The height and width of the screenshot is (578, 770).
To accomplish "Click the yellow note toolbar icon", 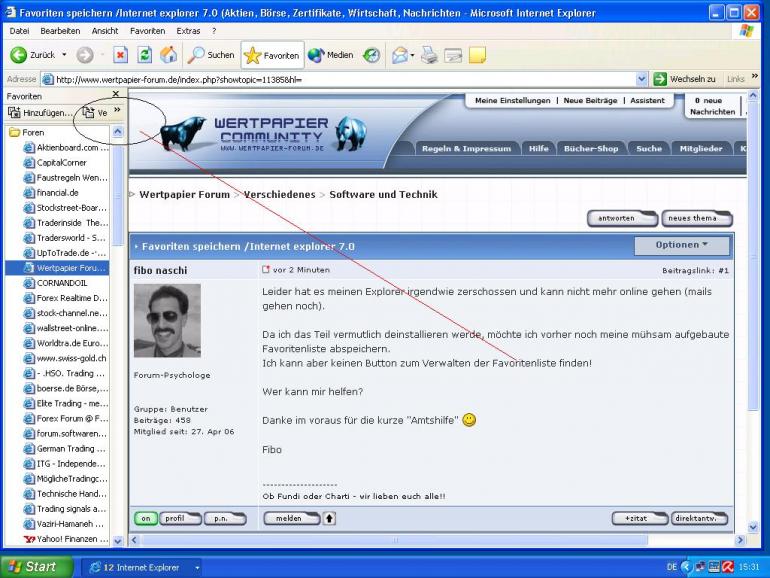I will (x=477, y=55).
